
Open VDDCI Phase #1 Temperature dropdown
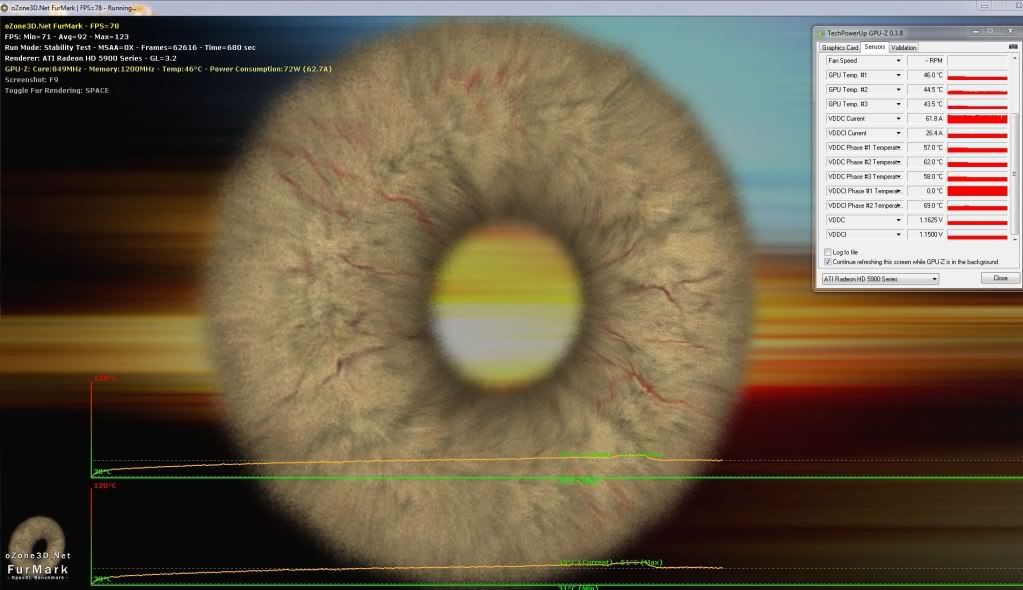tap(898, 191)
